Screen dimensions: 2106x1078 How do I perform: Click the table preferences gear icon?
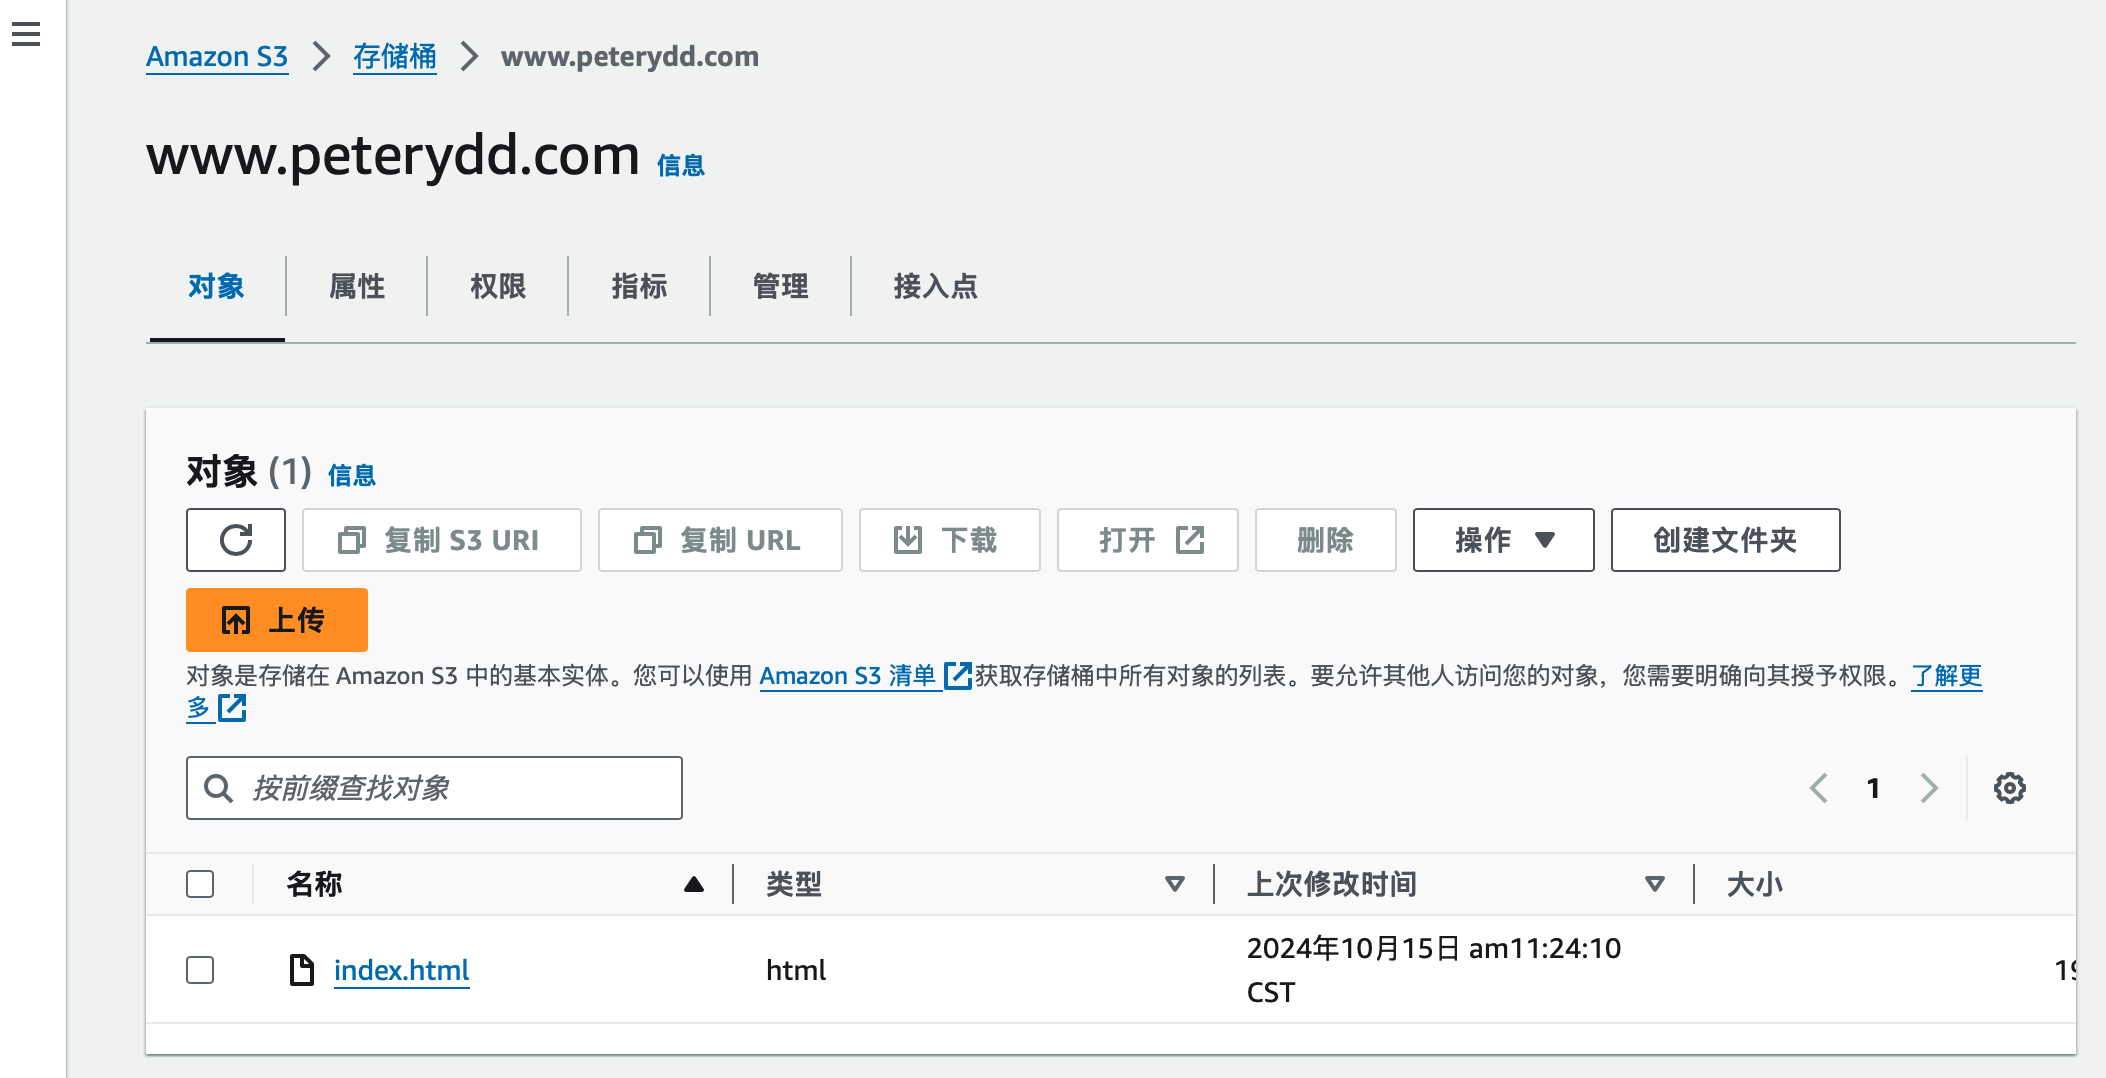[2009, 788]
